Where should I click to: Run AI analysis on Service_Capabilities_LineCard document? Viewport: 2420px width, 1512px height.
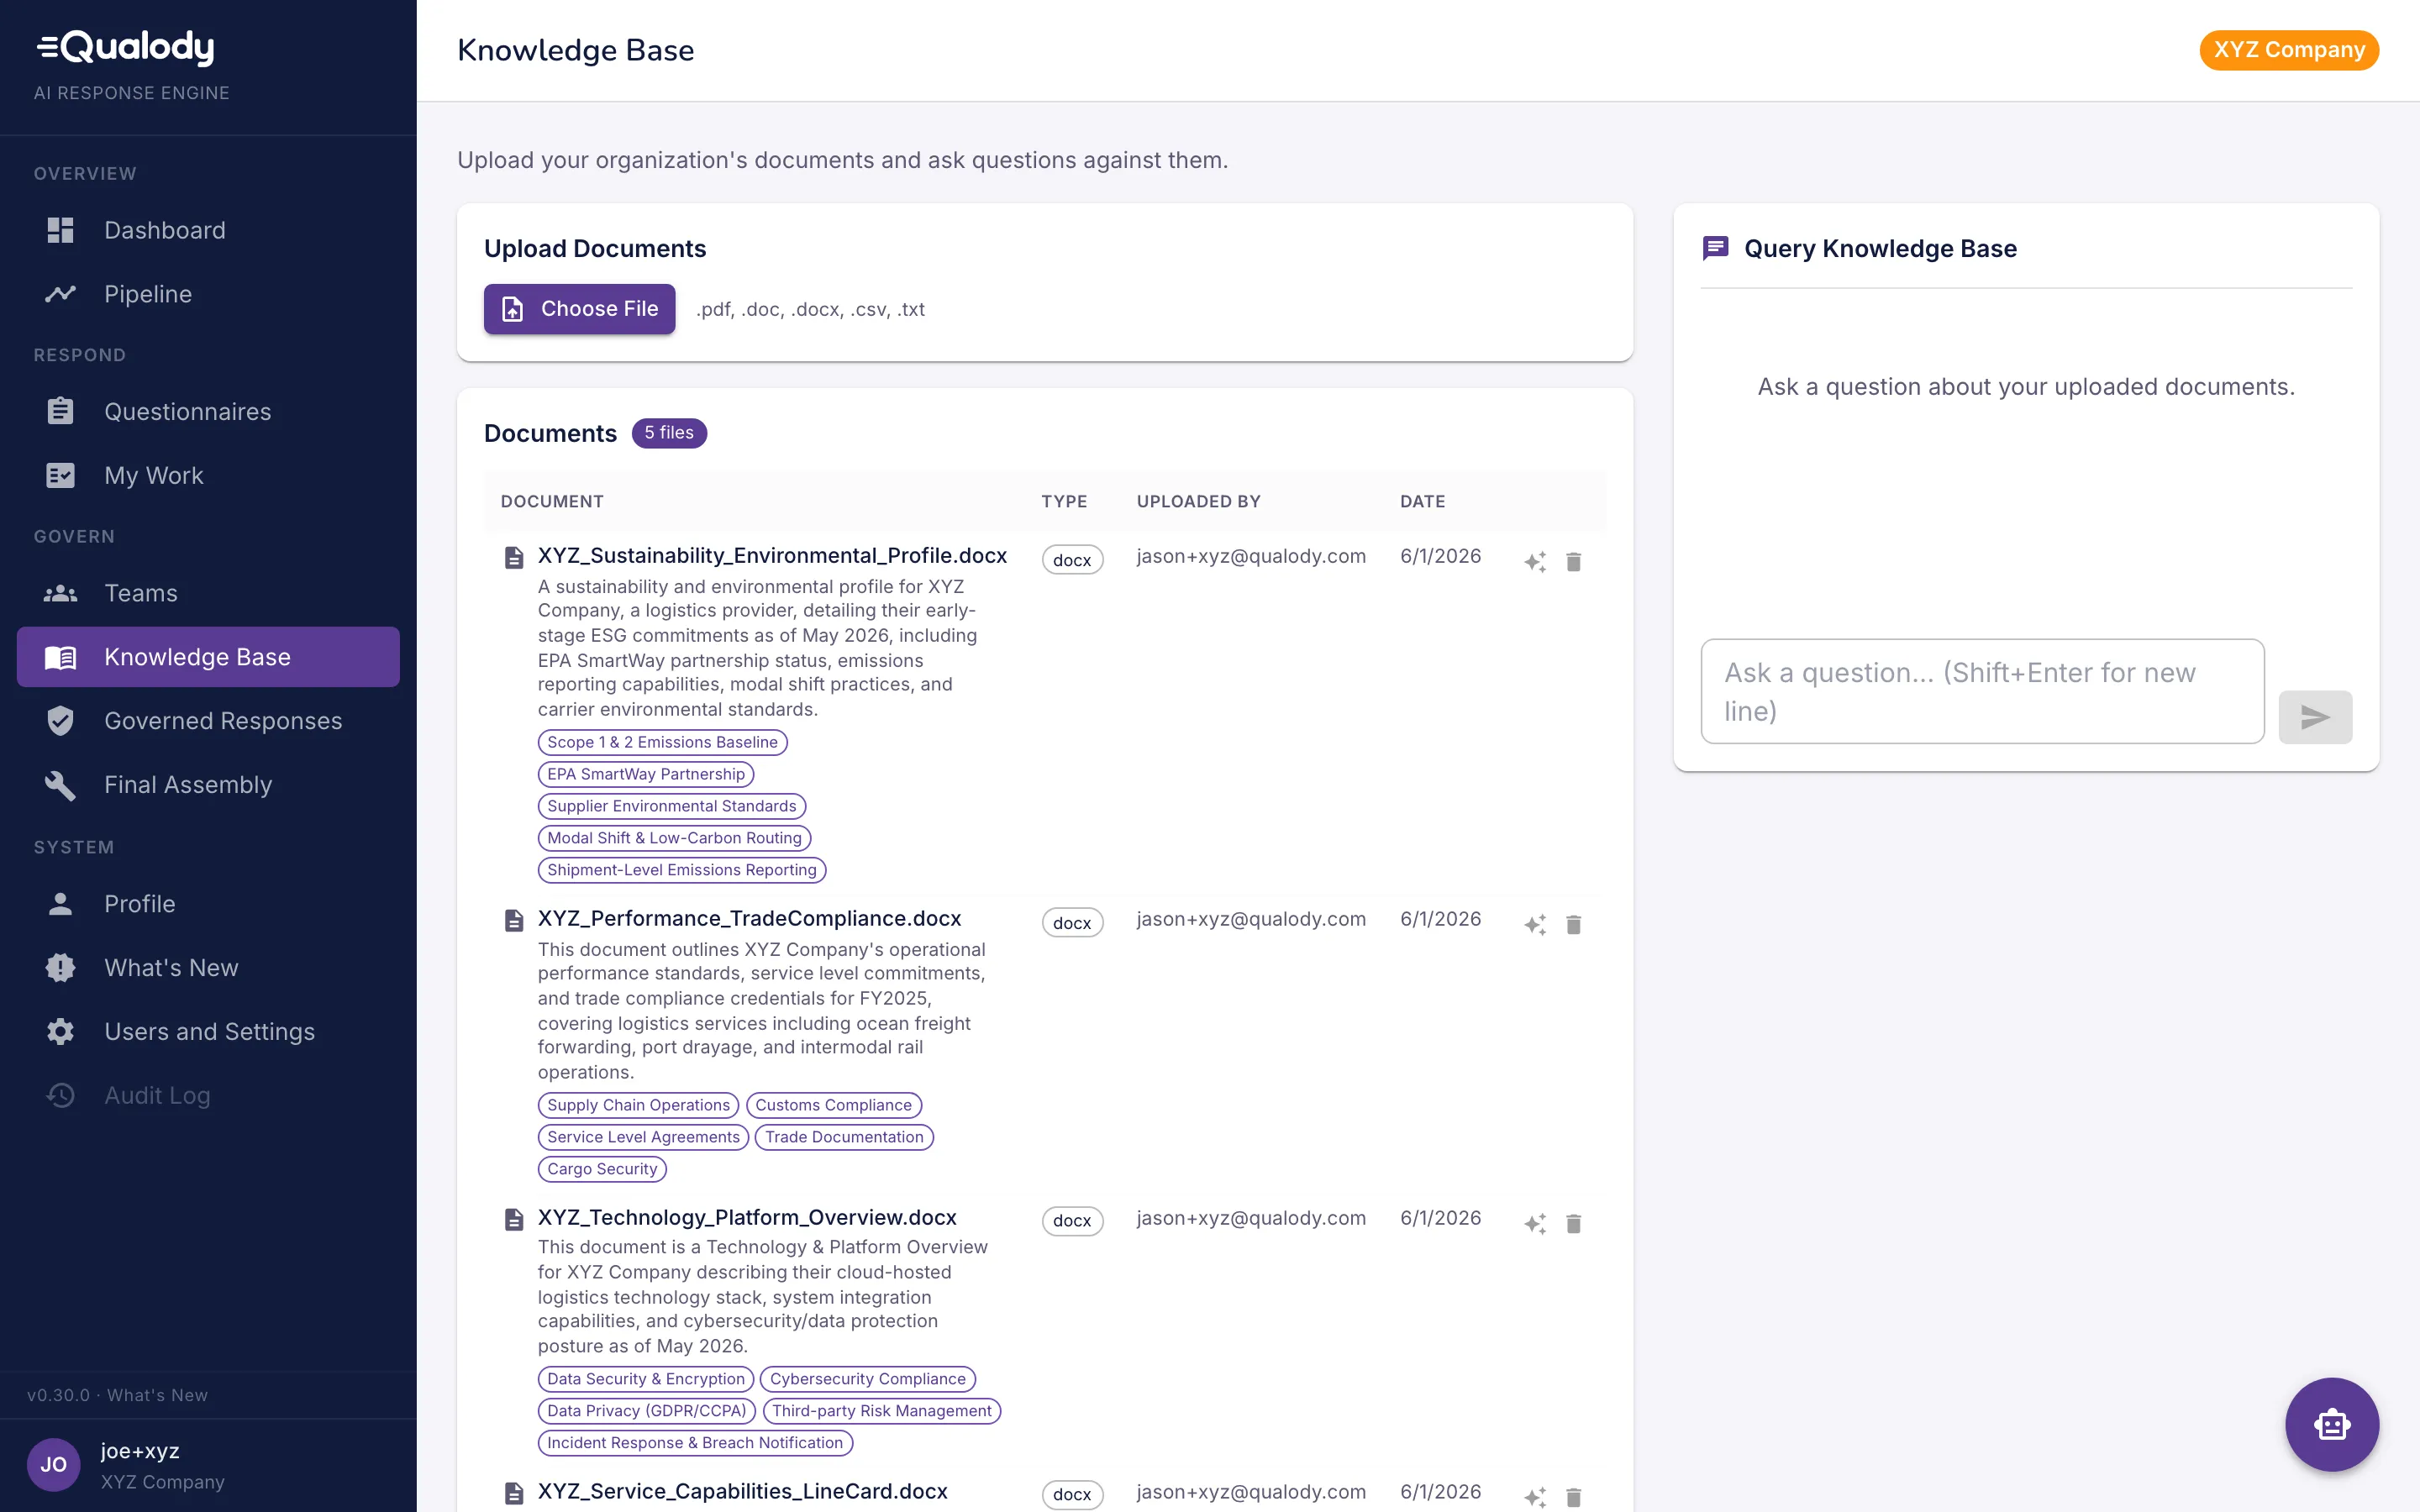[x=1535, y=1497]
